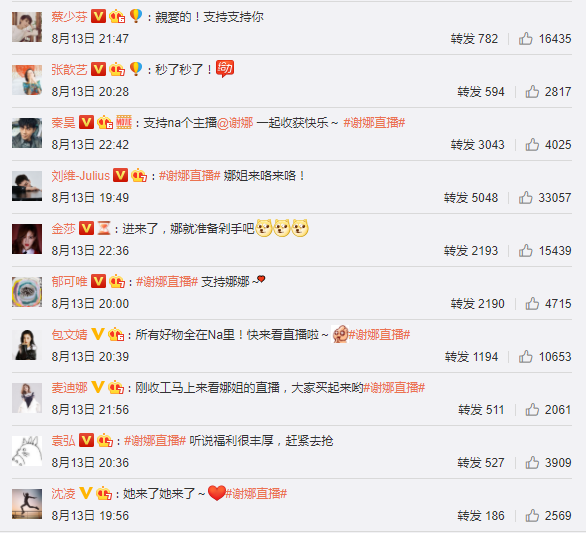Like 张歆艺's comment showing 2817 likes
The image size is (586, 533).
pyautogui.click(x=532, y=92)
